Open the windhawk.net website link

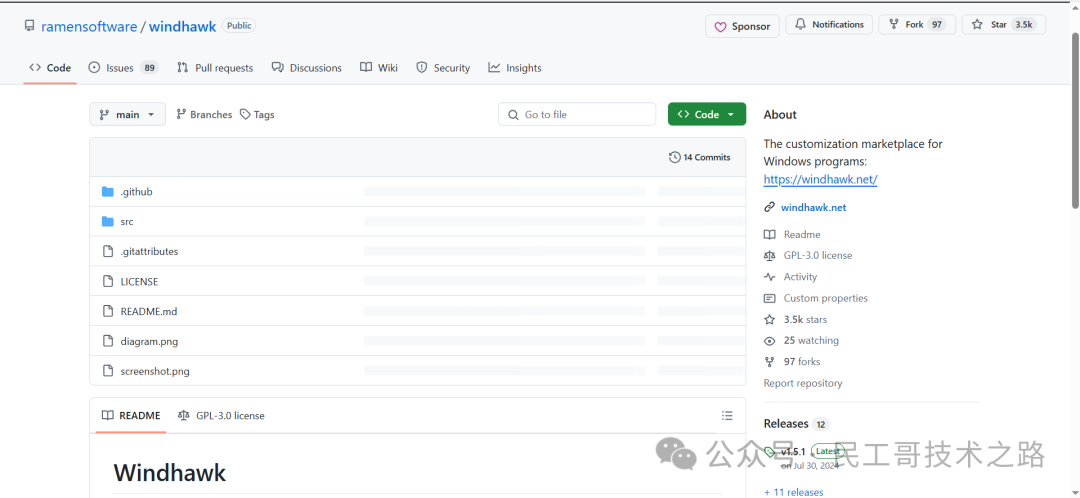point(813,207)
